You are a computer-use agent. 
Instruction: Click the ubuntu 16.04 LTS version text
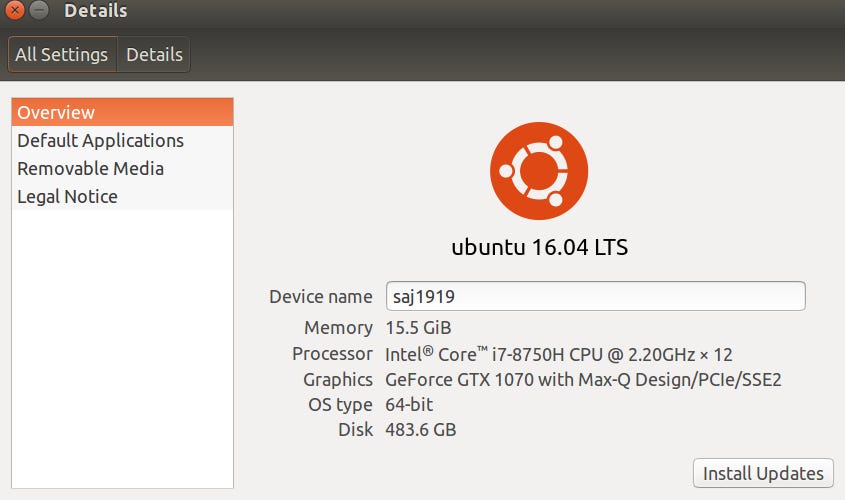pyautogui.click(x=539, y=246)
